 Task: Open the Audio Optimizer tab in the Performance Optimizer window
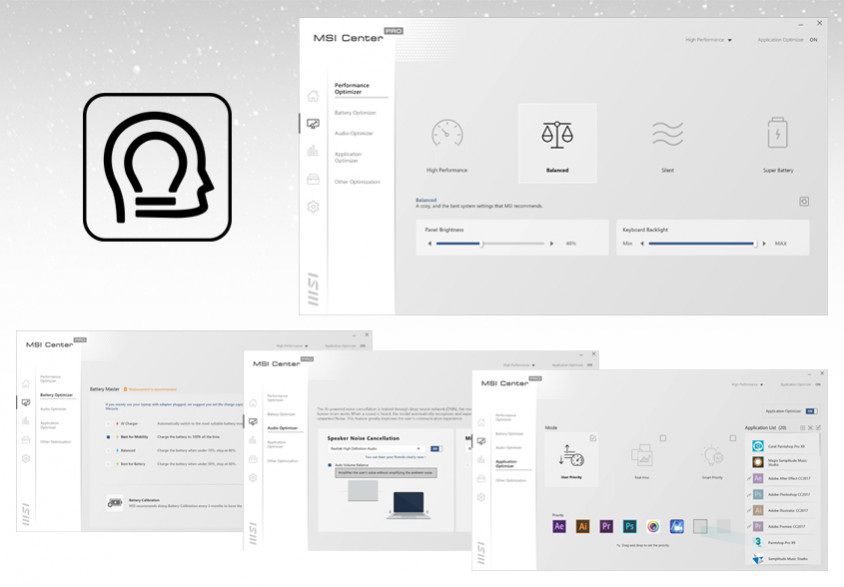354,133
